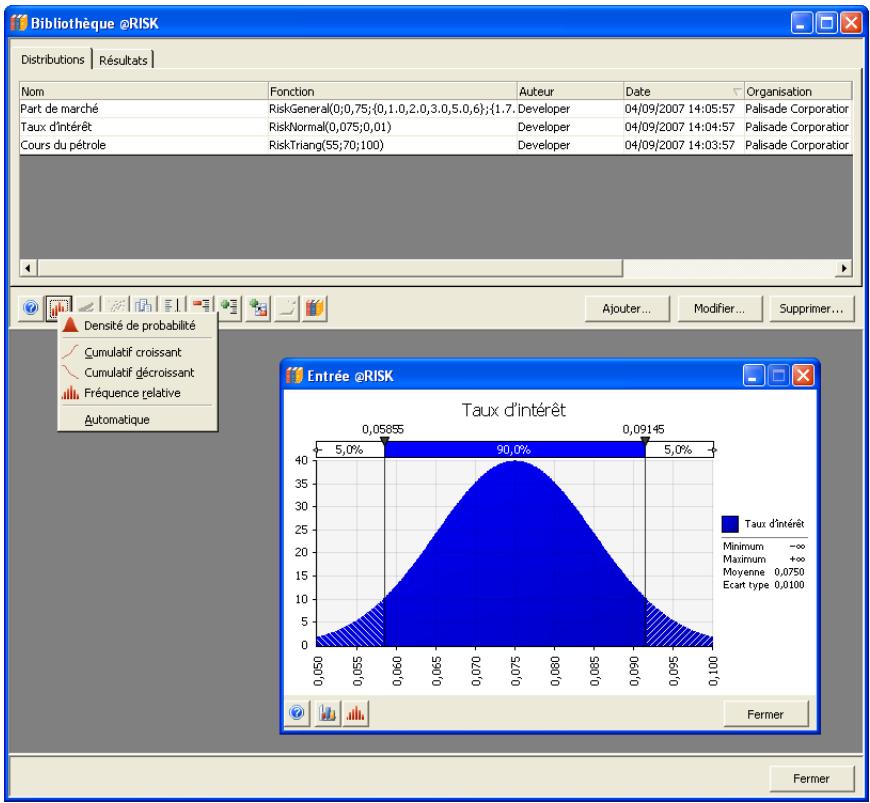Select Densité de probabilité from the menu
Image resolution: width=870 pixels, height=803 pixels.
139,325
